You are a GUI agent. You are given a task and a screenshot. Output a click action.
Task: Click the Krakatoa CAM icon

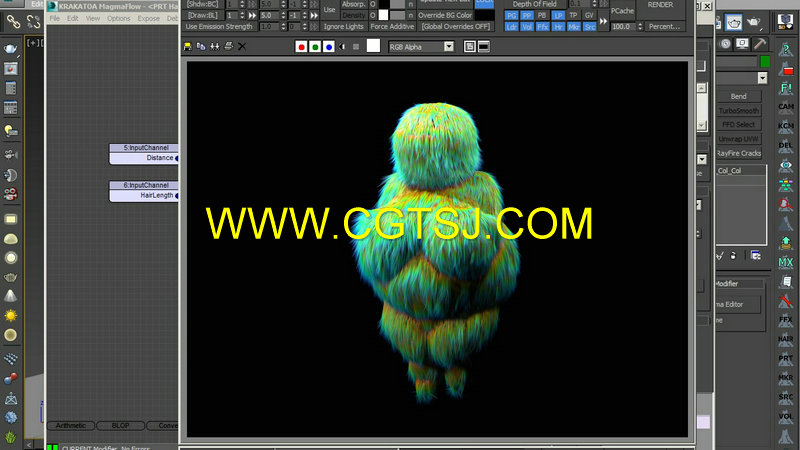point(786,108)
